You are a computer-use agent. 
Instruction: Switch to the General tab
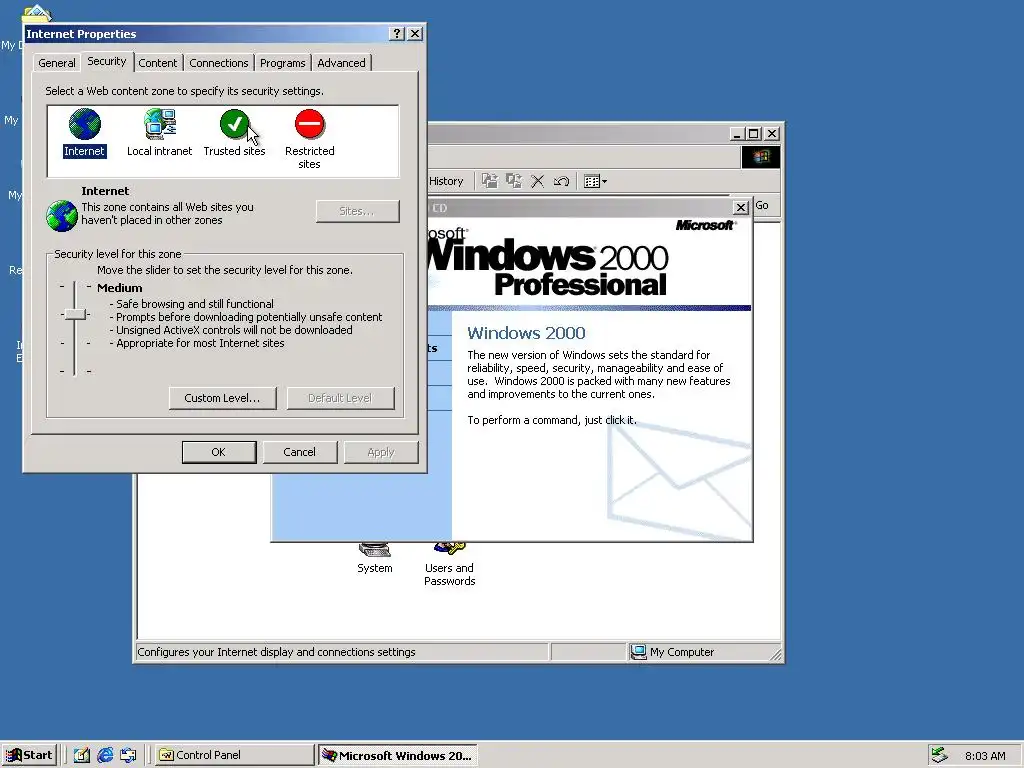coord(57,63)
